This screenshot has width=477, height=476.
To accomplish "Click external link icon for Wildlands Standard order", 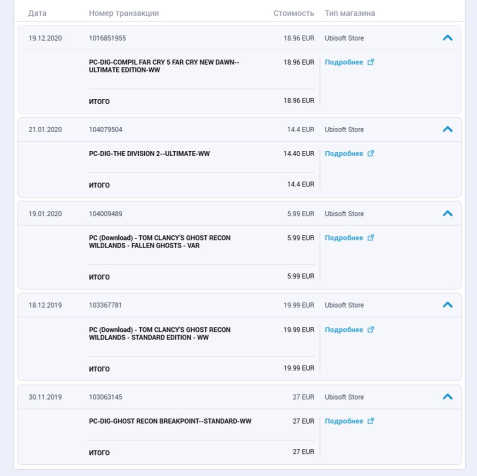I will coord(371,329).
